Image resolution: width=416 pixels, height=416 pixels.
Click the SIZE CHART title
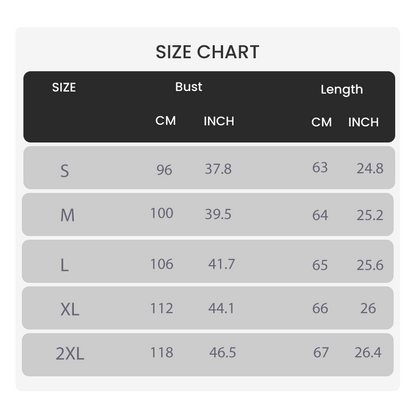click(207, 52)
